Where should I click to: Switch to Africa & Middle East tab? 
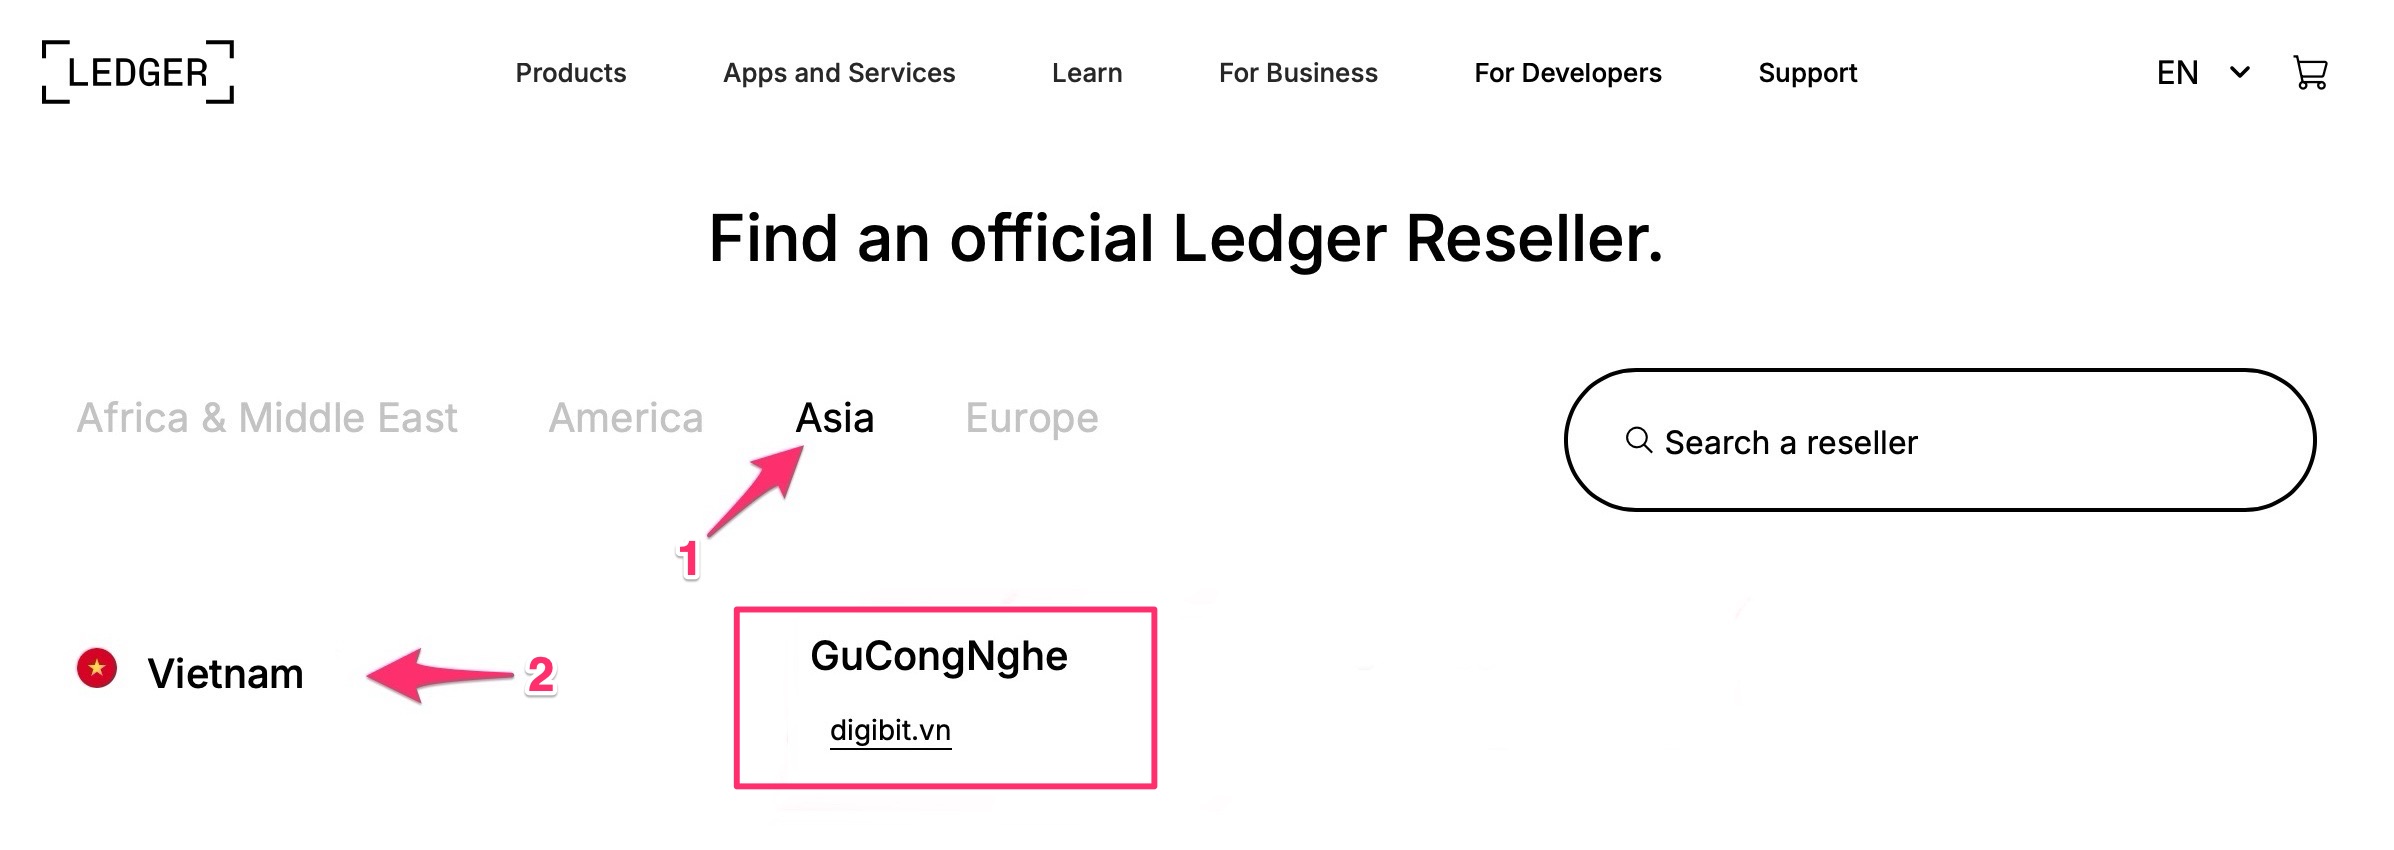[267, 418]
